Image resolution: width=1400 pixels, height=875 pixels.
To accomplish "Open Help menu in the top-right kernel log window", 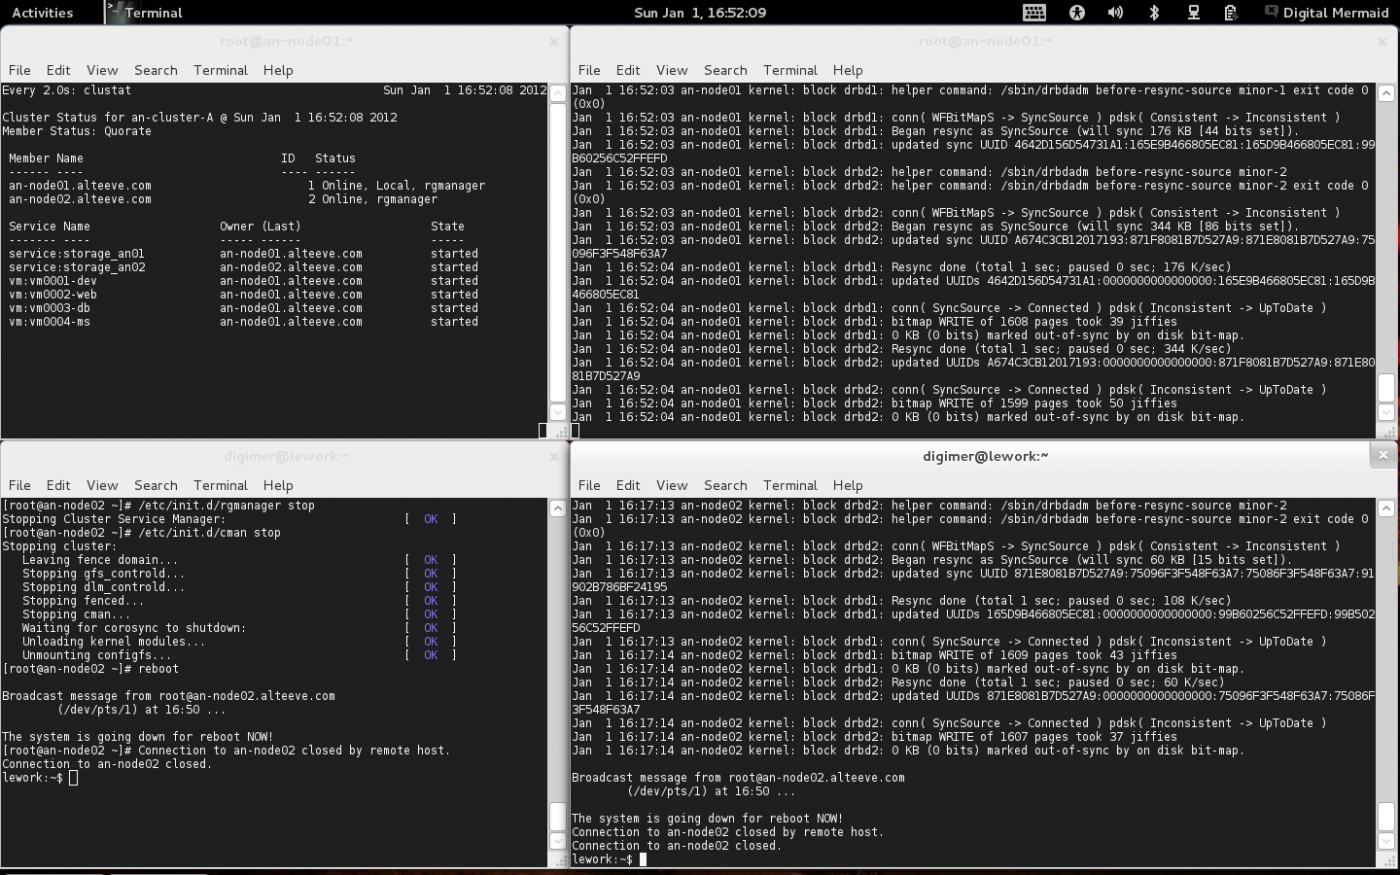I will [x=847, y=70].
